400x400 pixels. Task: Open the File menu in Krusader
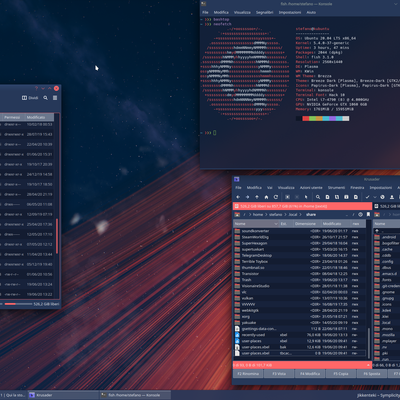point(238,188)
